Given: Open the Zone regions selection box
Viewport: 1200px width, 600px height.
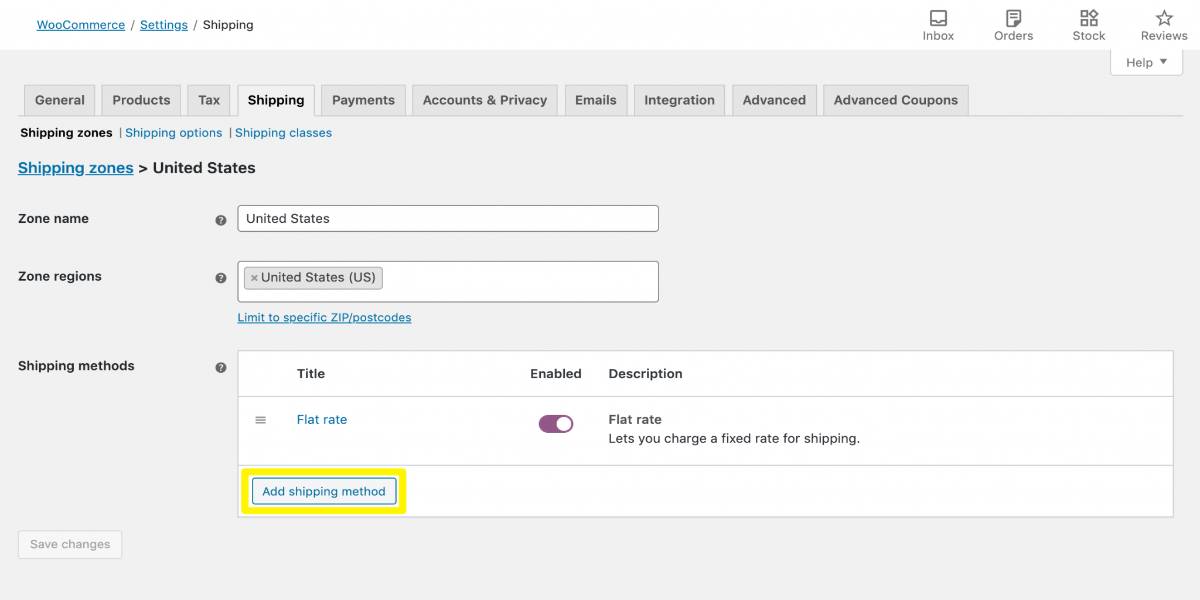Looking at the screenshot, I should [520, 280].
